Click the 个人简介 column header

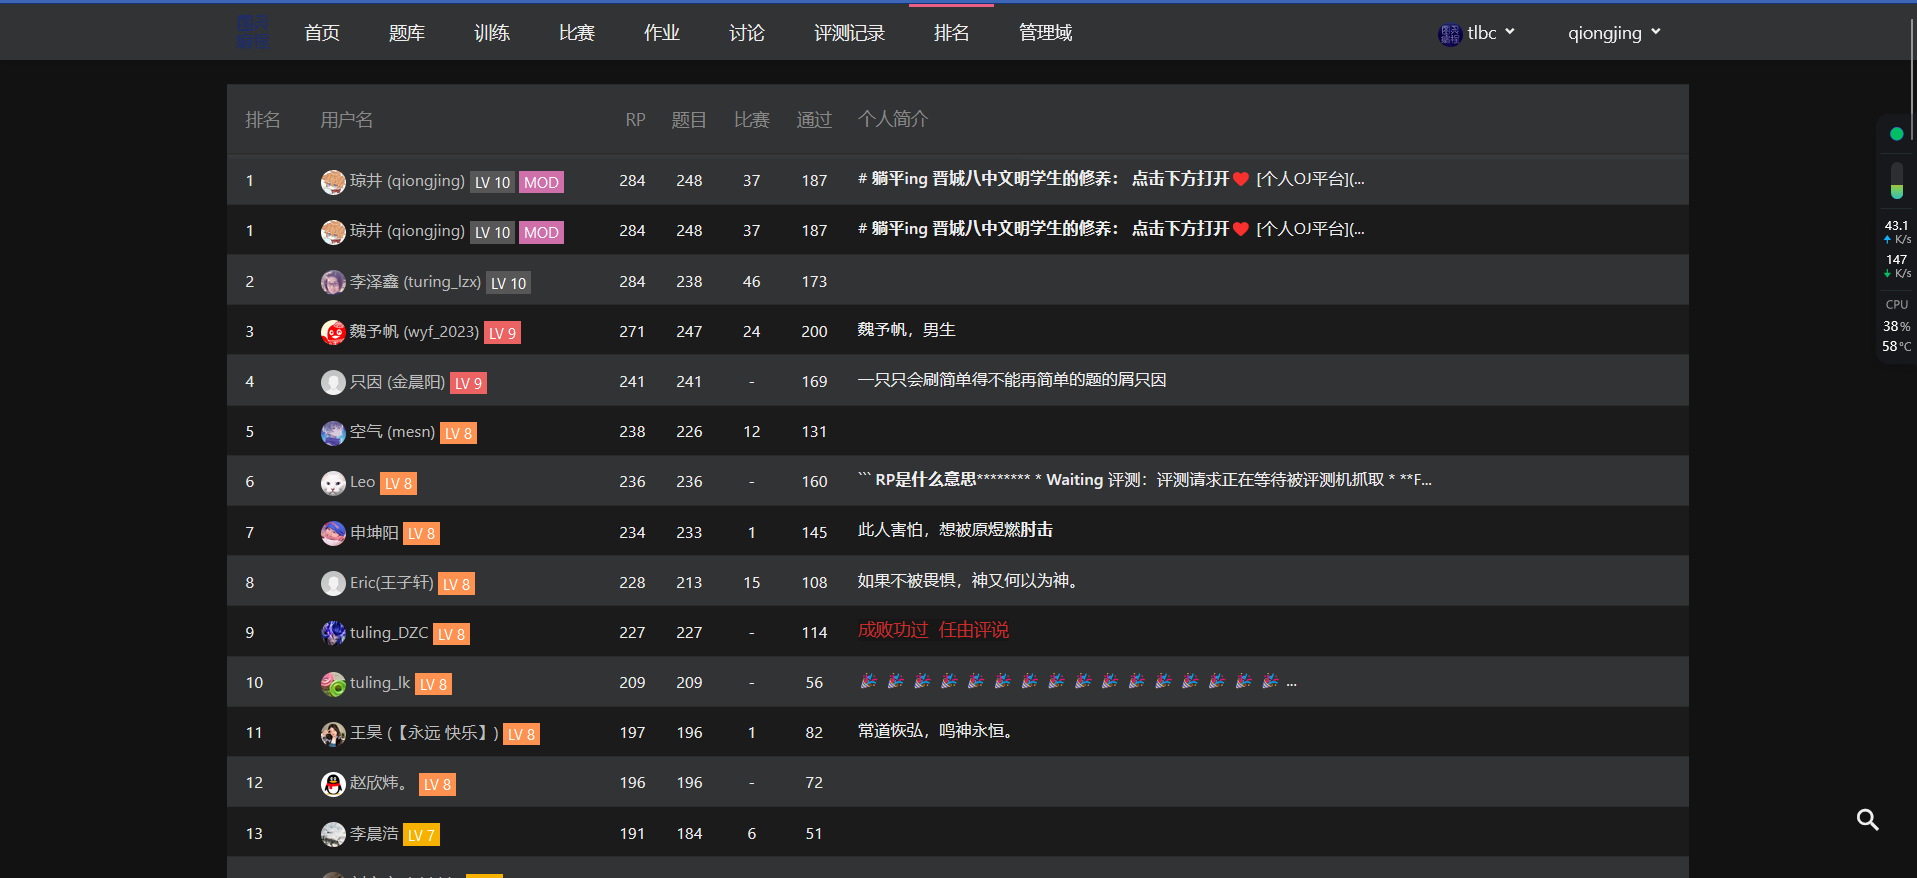click(893, 120)
